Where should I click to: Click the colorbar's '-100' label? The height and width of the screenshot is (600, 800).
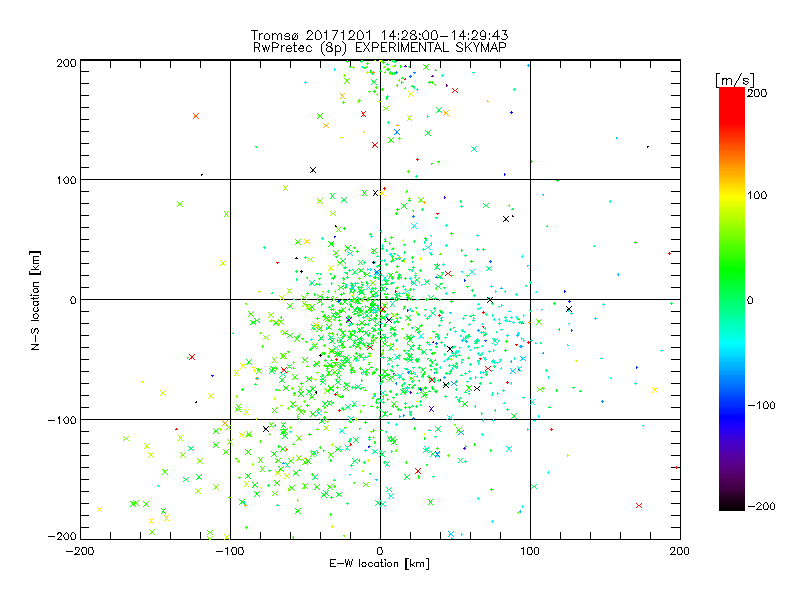[x=761, y=405]
